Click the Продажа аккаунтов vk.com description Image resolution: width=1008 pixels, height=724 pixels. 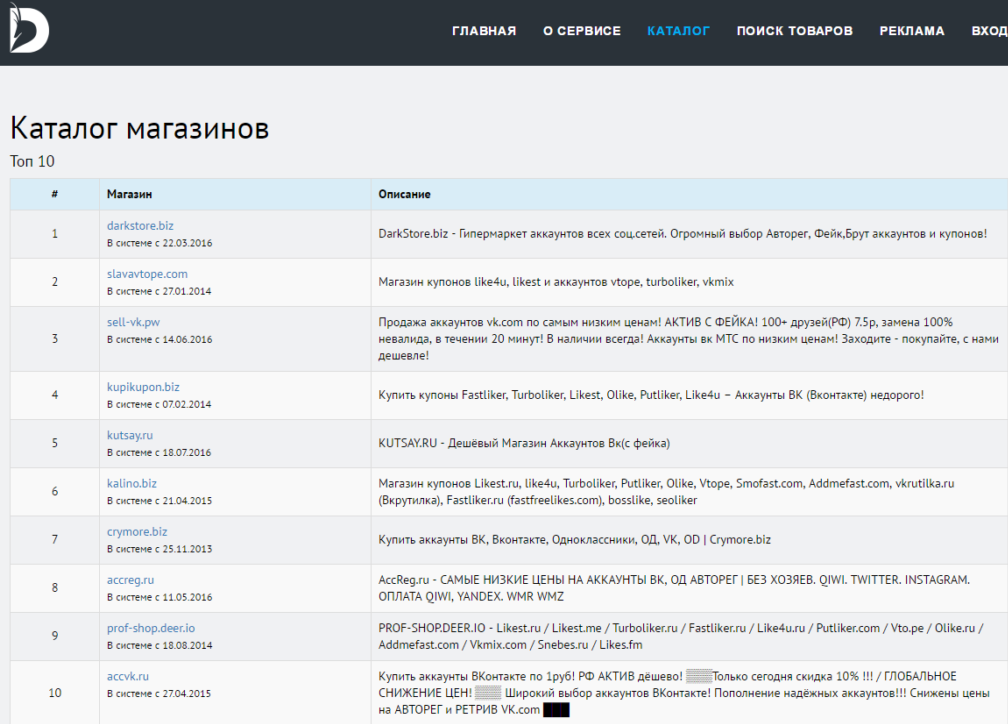(x=688, y=339)
